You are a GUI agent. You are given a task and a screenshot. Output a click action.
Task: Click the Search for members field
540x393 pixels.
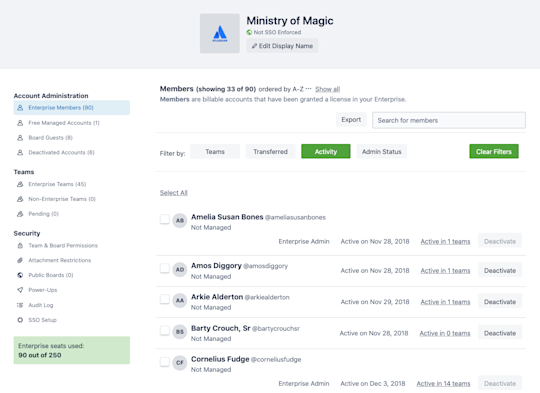click(449, 120)
